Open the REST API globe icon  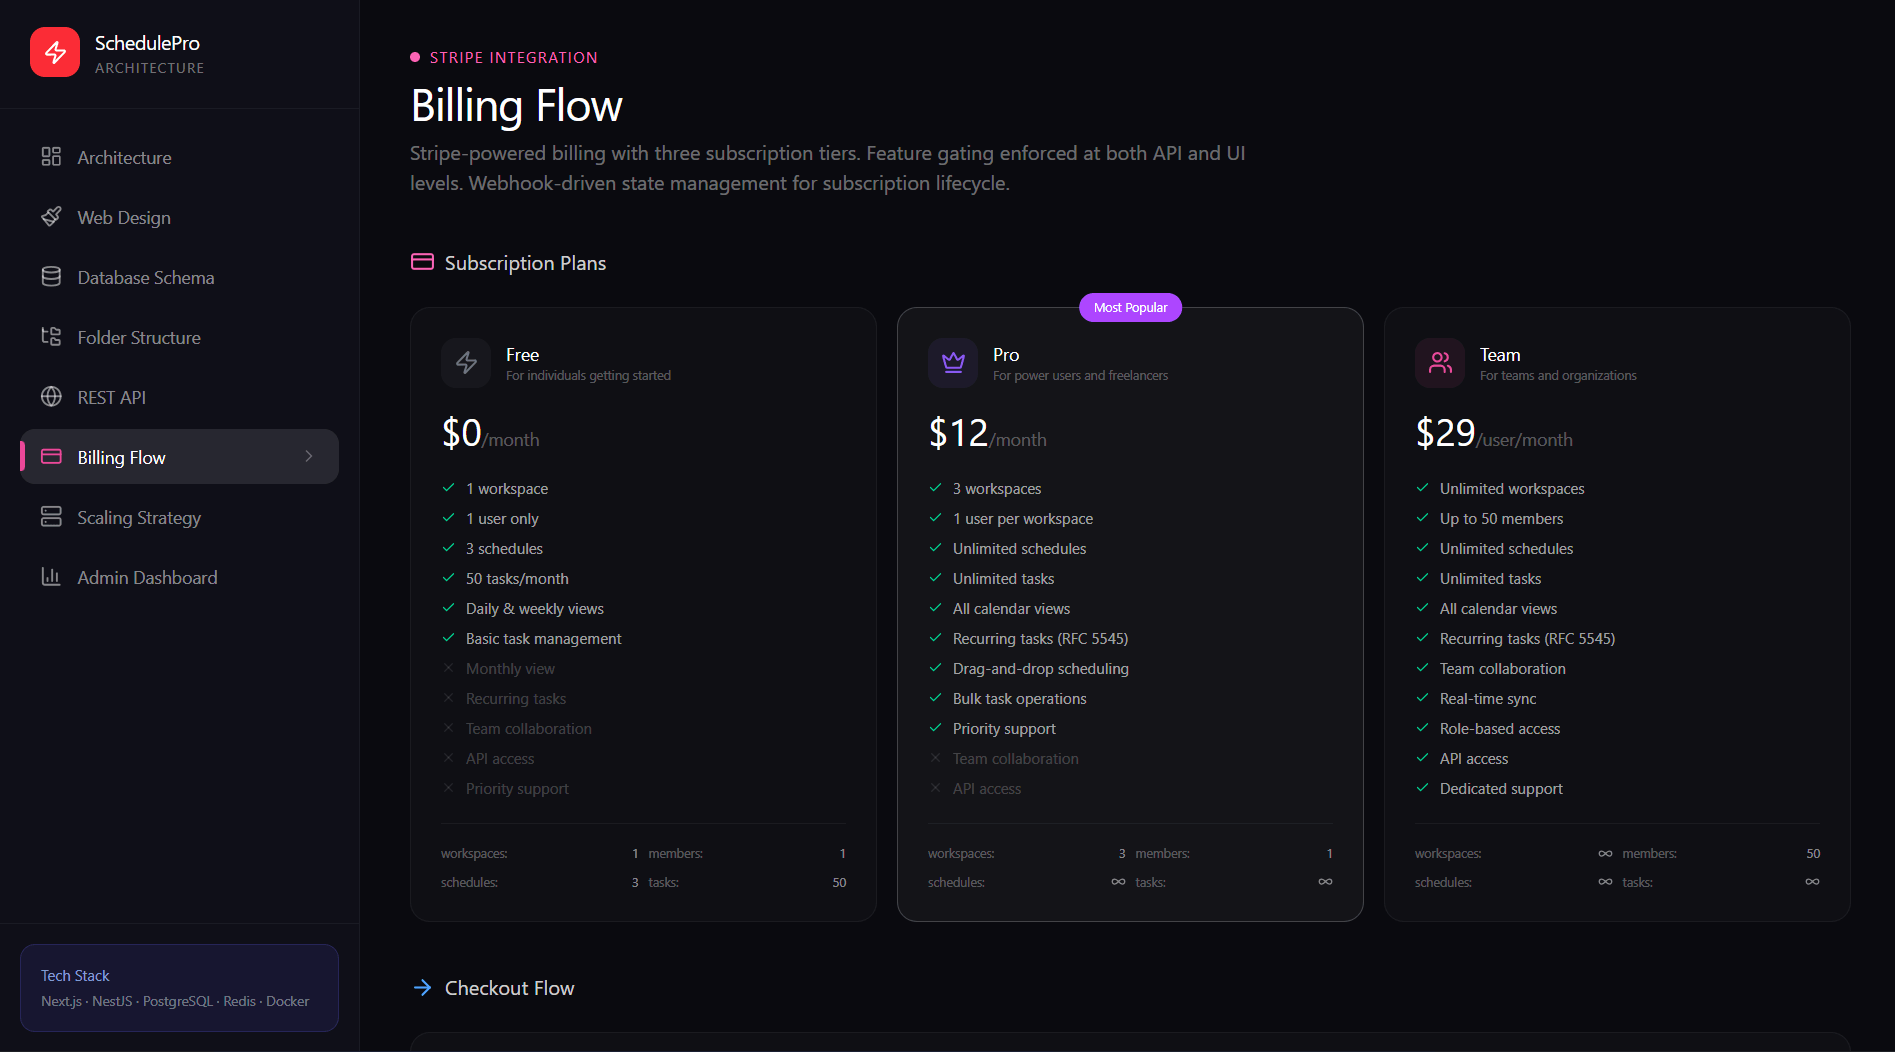51,396
